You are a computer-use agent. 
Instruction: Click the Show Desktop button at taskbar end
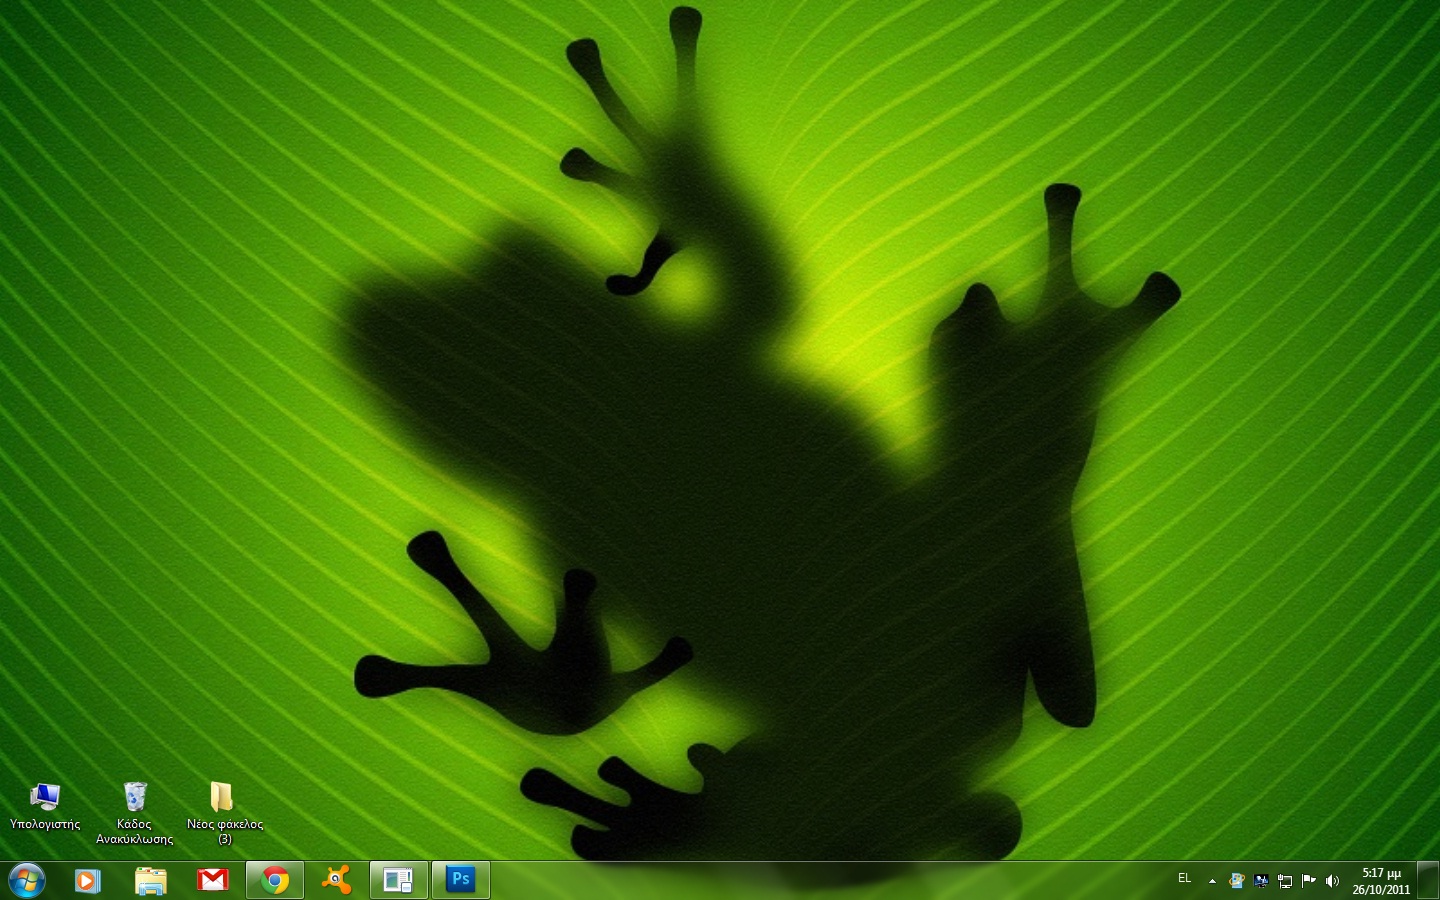click(1428, 880)
